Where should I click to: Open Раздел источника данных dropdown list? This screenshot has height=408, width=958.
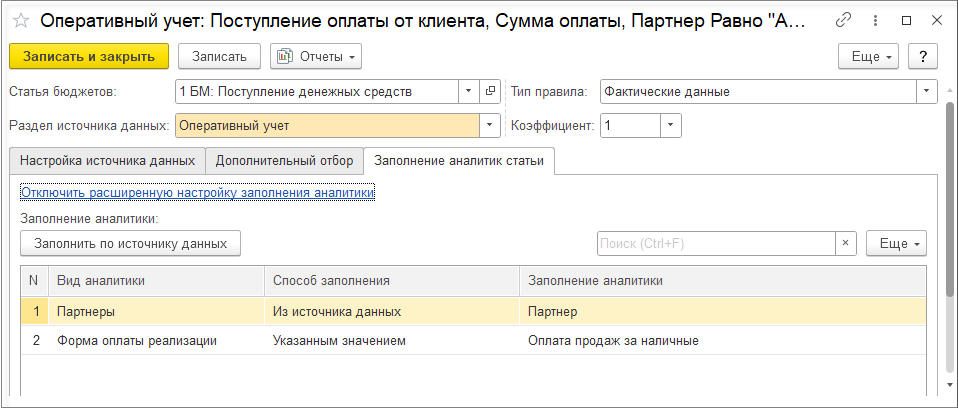coord(490,126)
